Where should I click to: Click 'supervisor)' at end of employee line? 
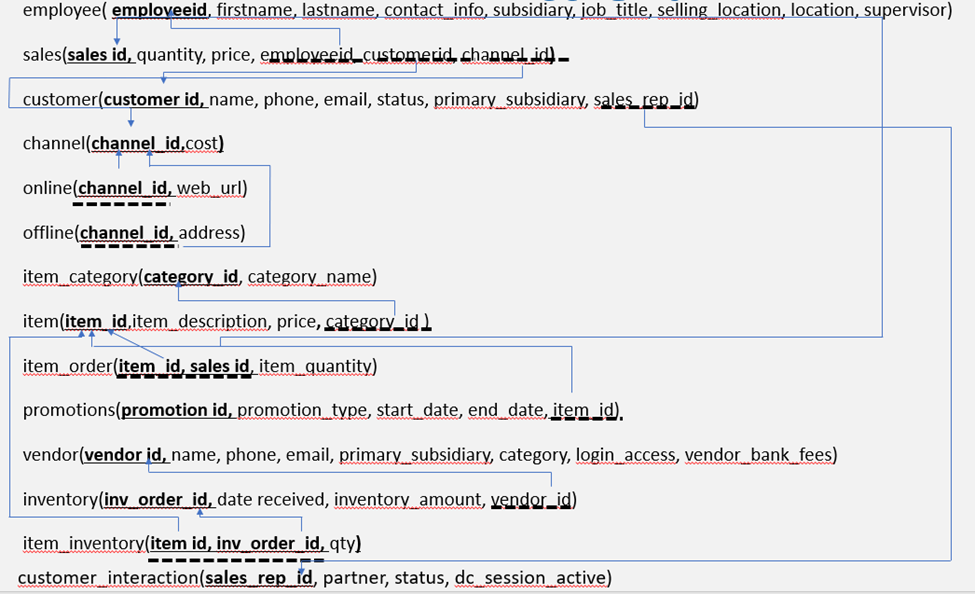(x=908, y=11)
